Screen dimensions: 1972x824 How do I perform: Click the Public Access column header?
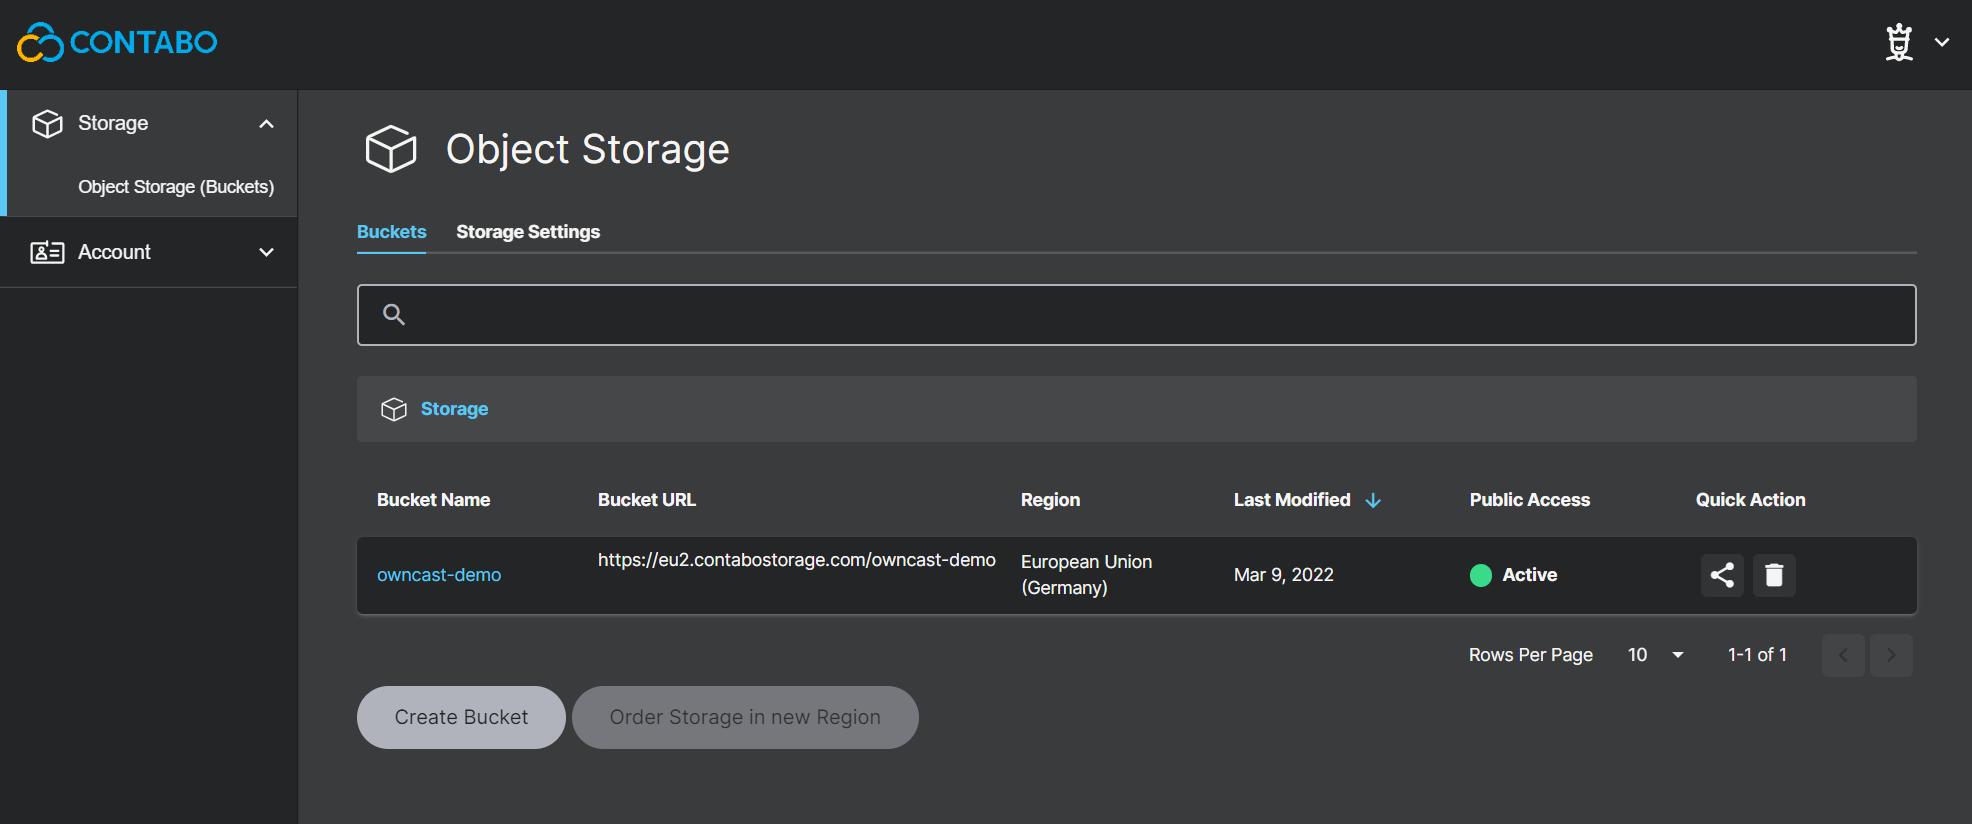coord(1529,500)
